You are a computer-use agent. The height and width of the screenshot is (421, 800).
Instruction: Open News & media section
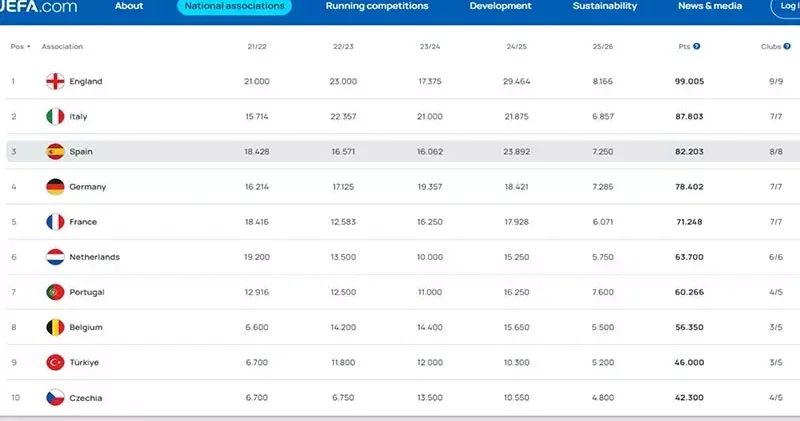711,6
